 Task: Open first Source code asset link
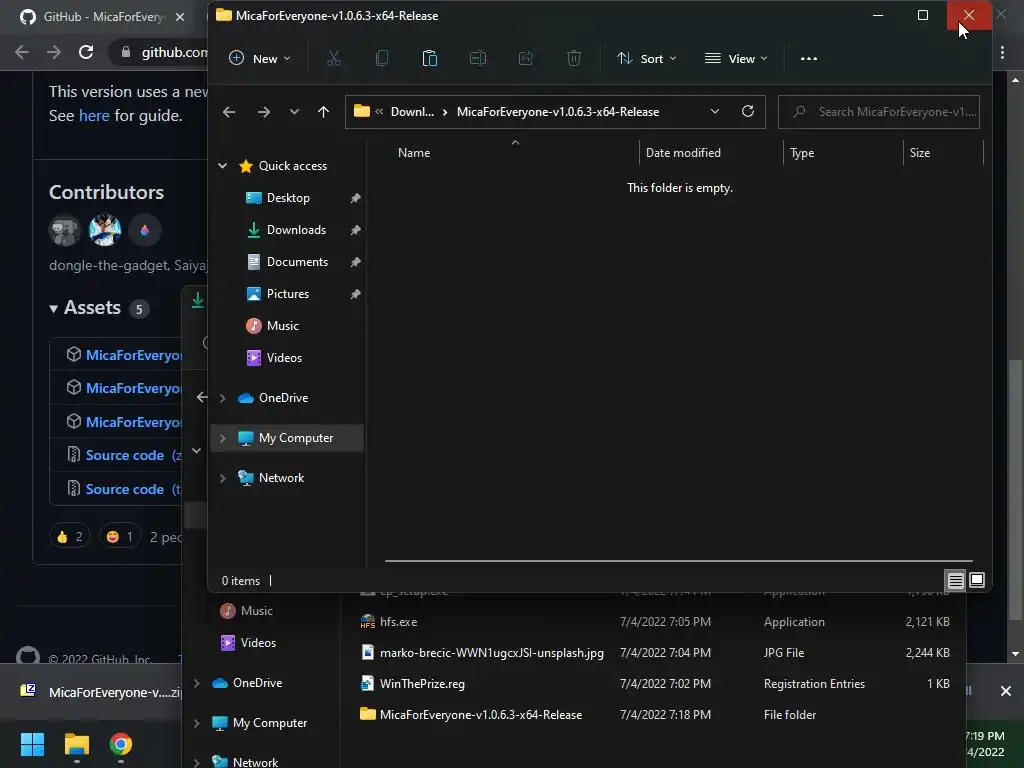click(125, 455)
